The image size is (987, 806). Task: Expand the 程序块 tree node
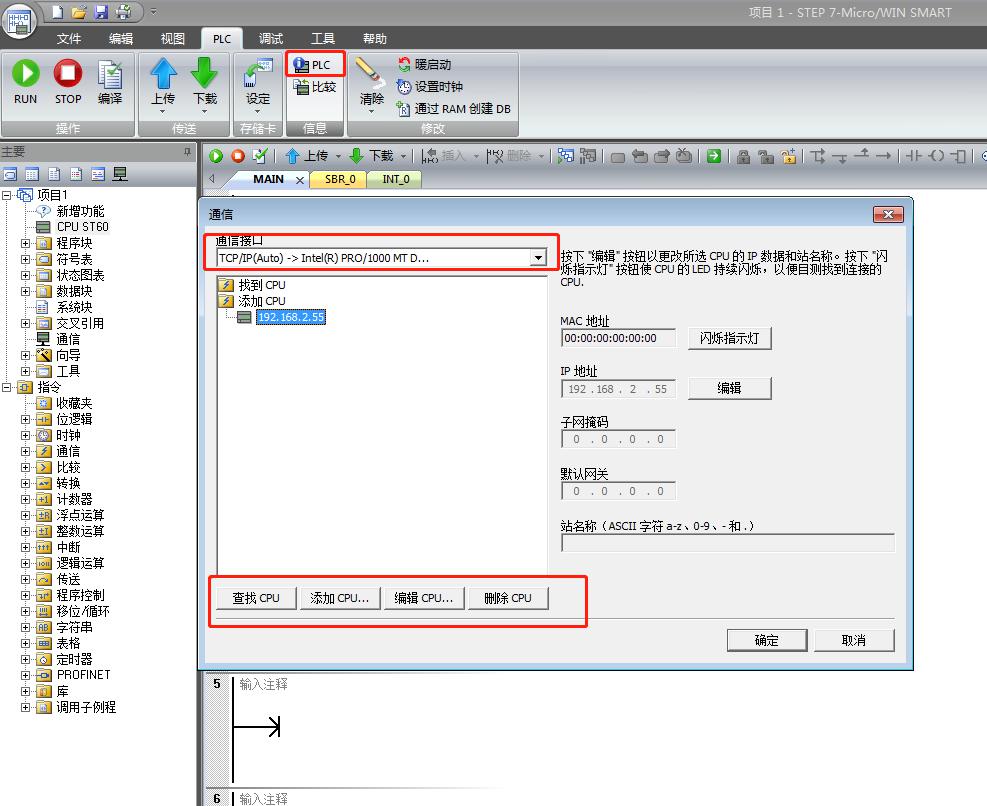[x=26, y=243]
